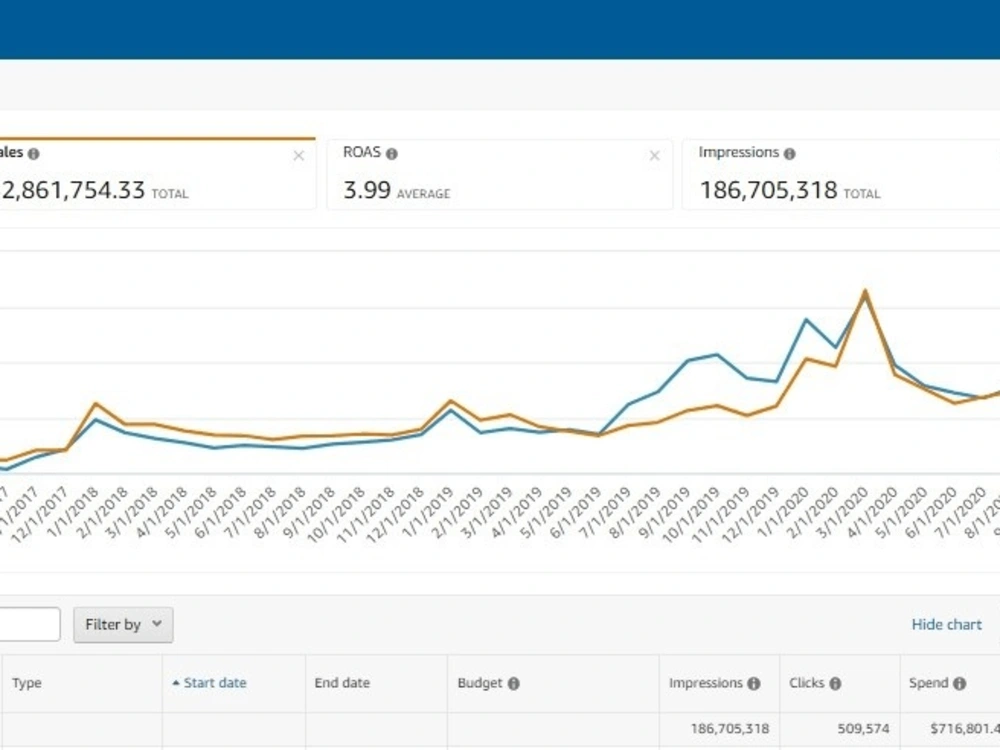This screenshot has width=1000, height=750.
Task: Click the 3.99 average ROAS value
Action: pyautogui.click(x=367, y=190)
